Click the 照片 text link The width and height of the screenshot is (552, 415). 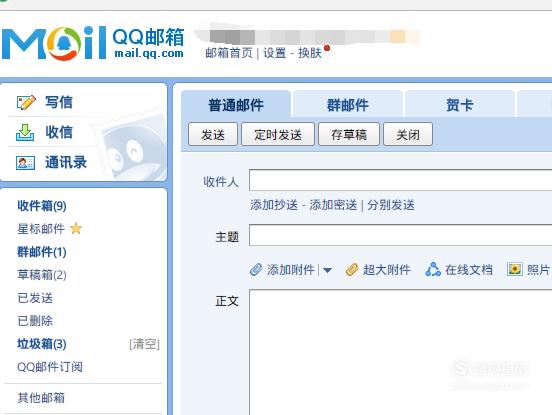point(538,270)
